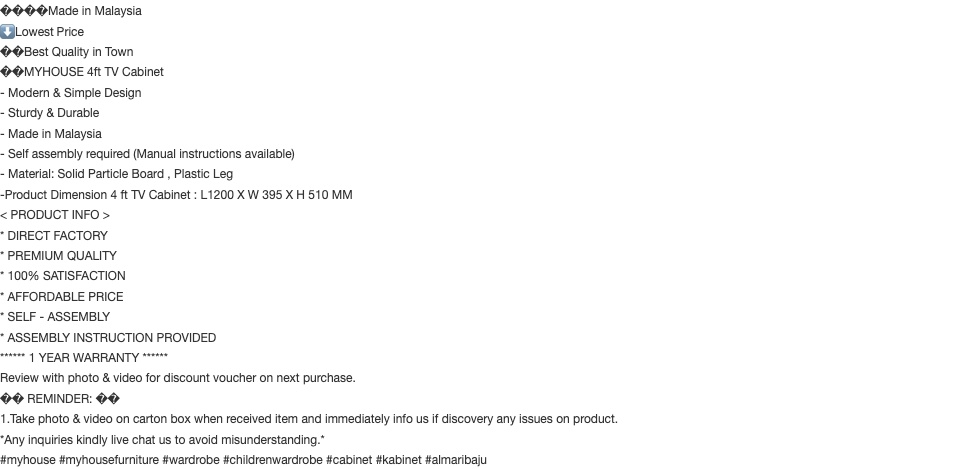Click the 'PREMIUM QUALITY' text
The width and height of the screenshot is (960, 469).
tap(62, 256)
